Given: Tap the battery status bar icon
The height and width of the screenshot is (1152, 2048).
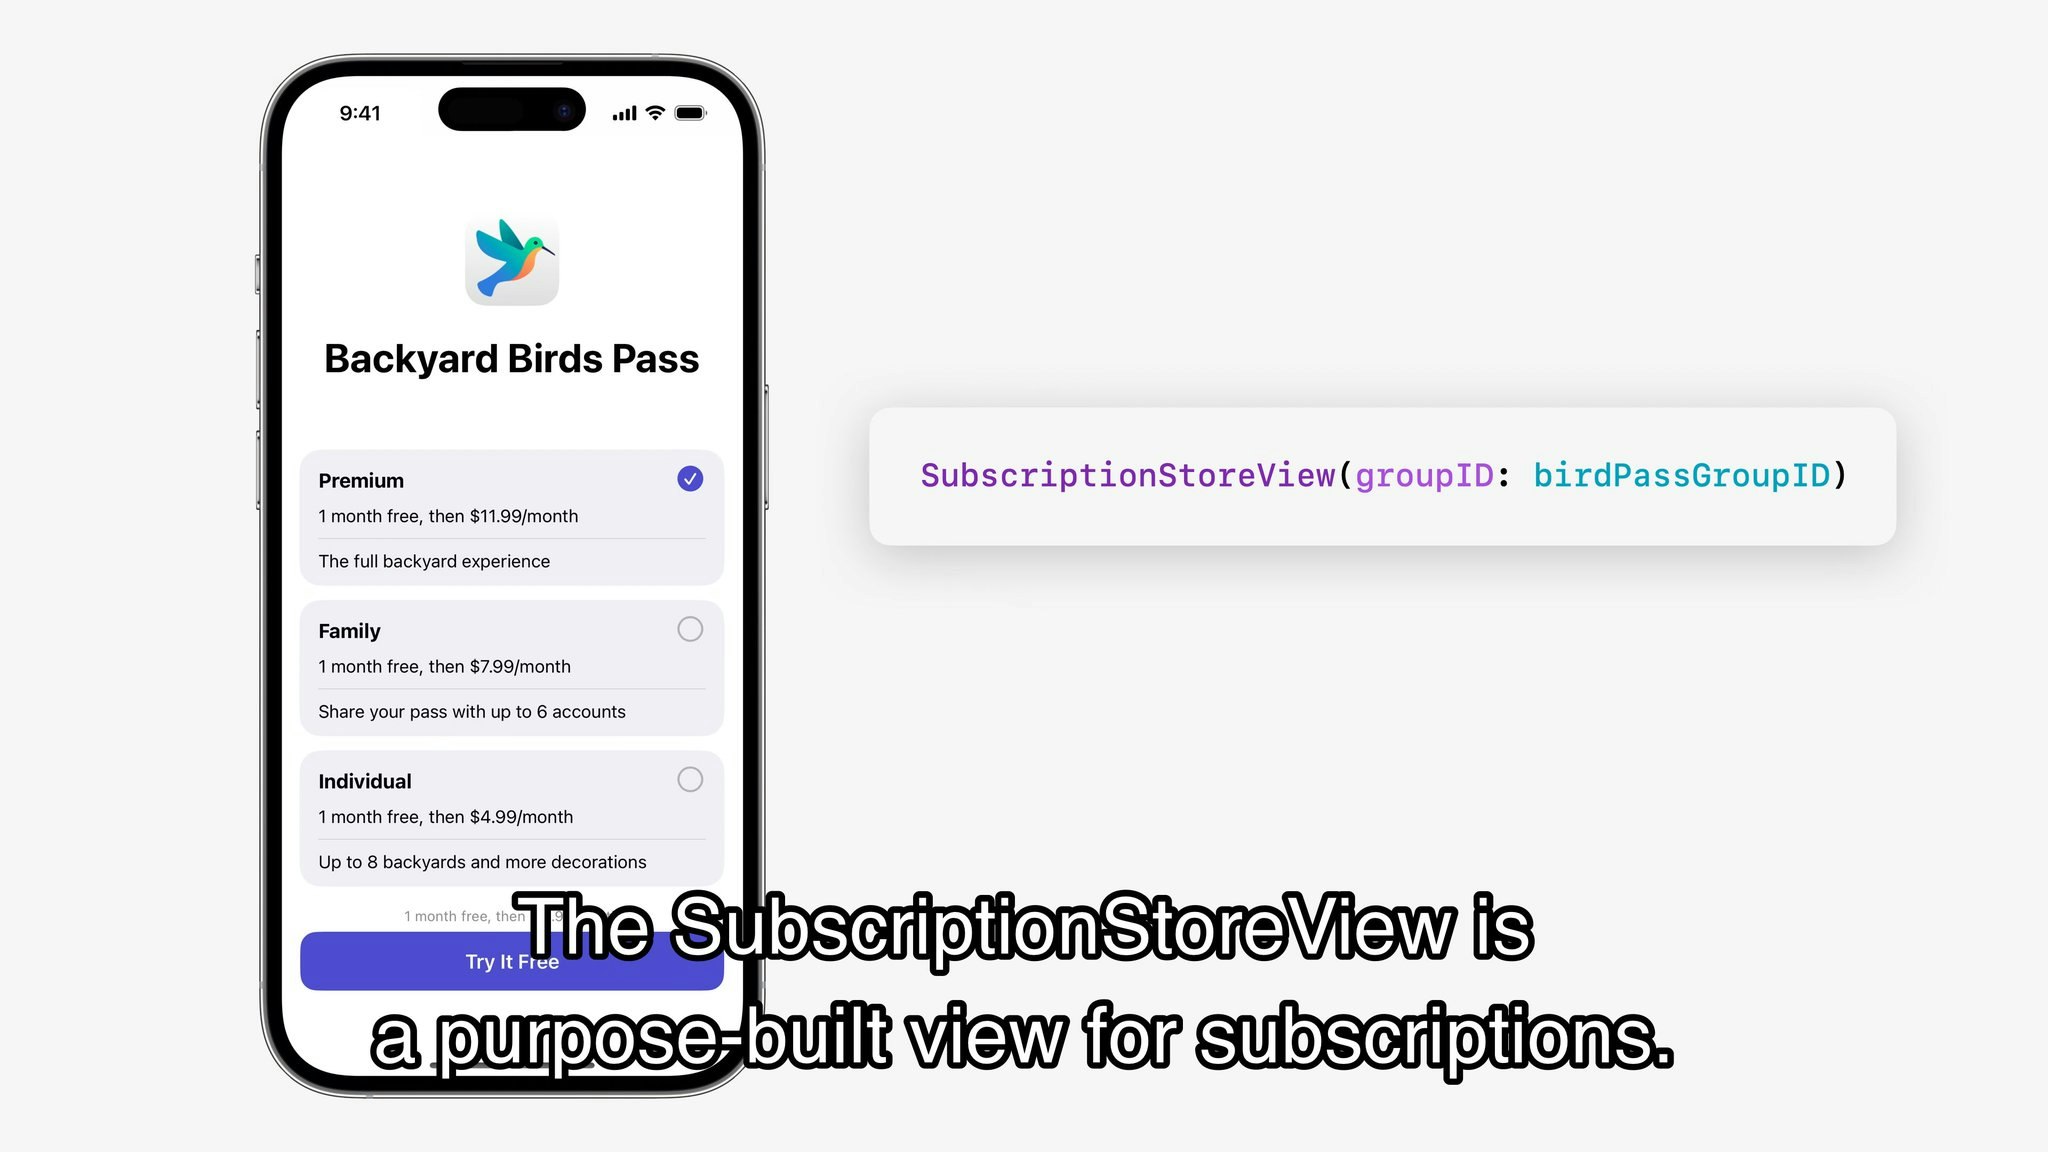Looking at the screenshot, I should pos(691,113).
